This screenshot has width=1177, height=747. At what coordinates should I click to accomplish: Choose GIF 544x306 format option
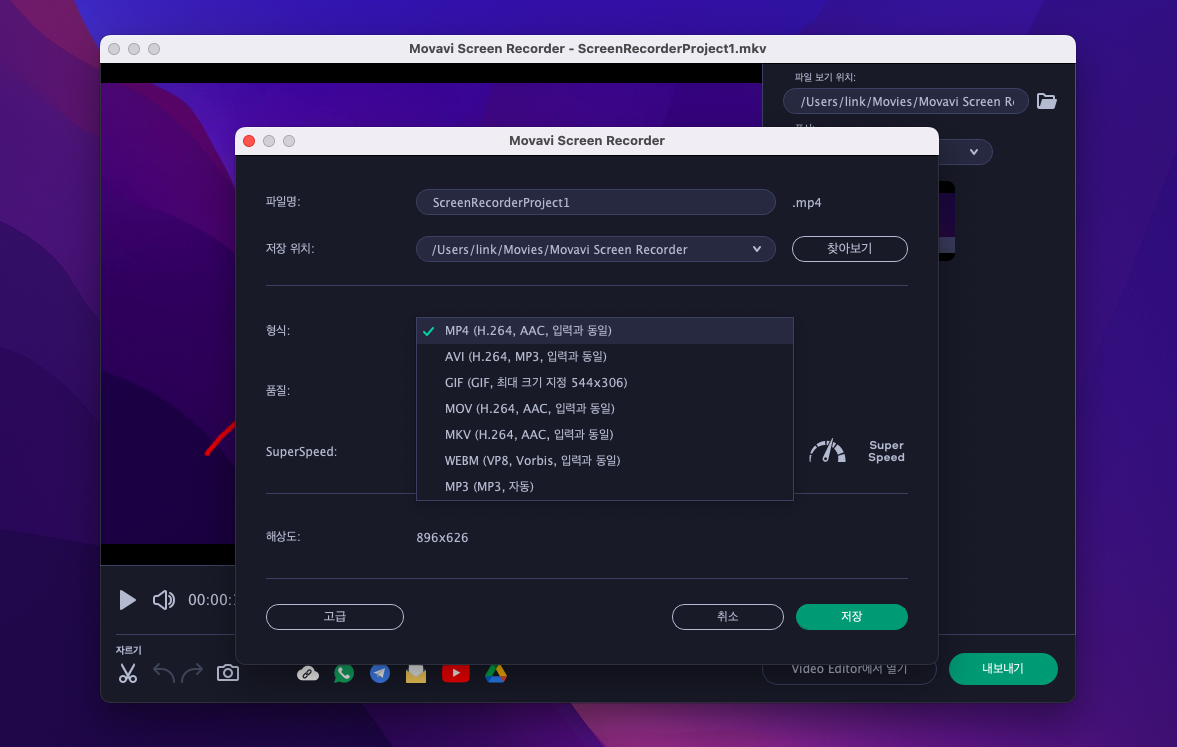(604, 383)
